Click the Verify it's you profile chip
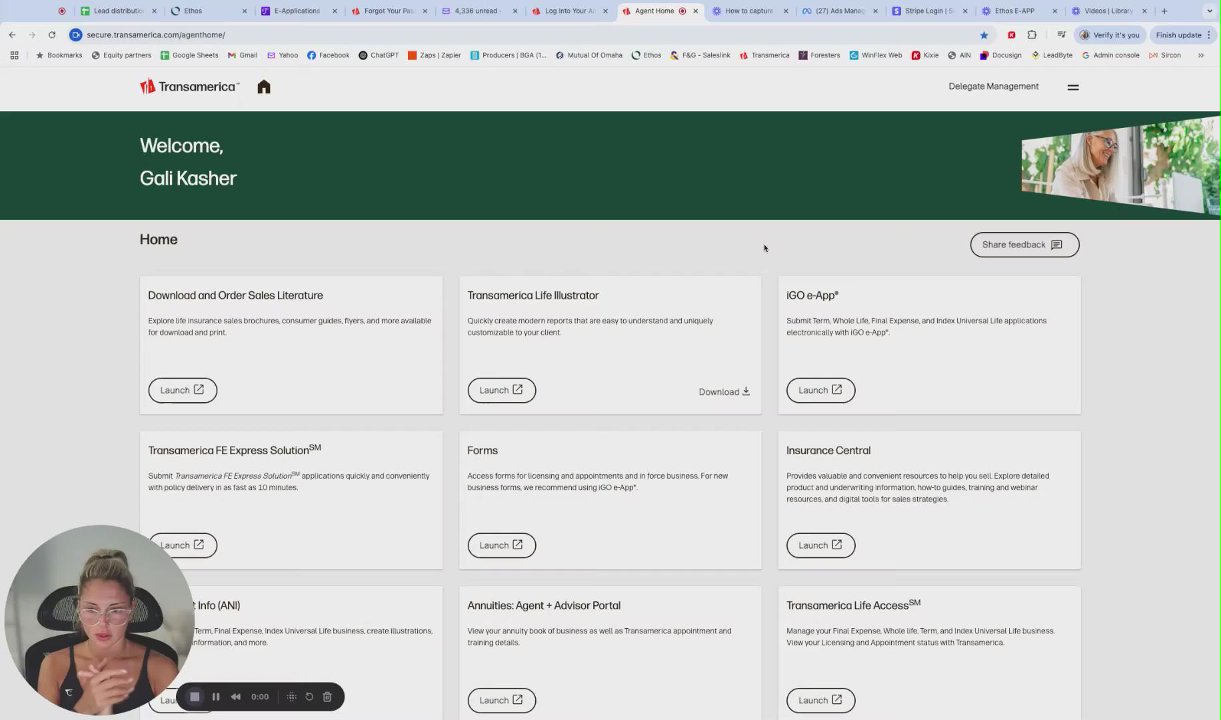 [1109, 35]
